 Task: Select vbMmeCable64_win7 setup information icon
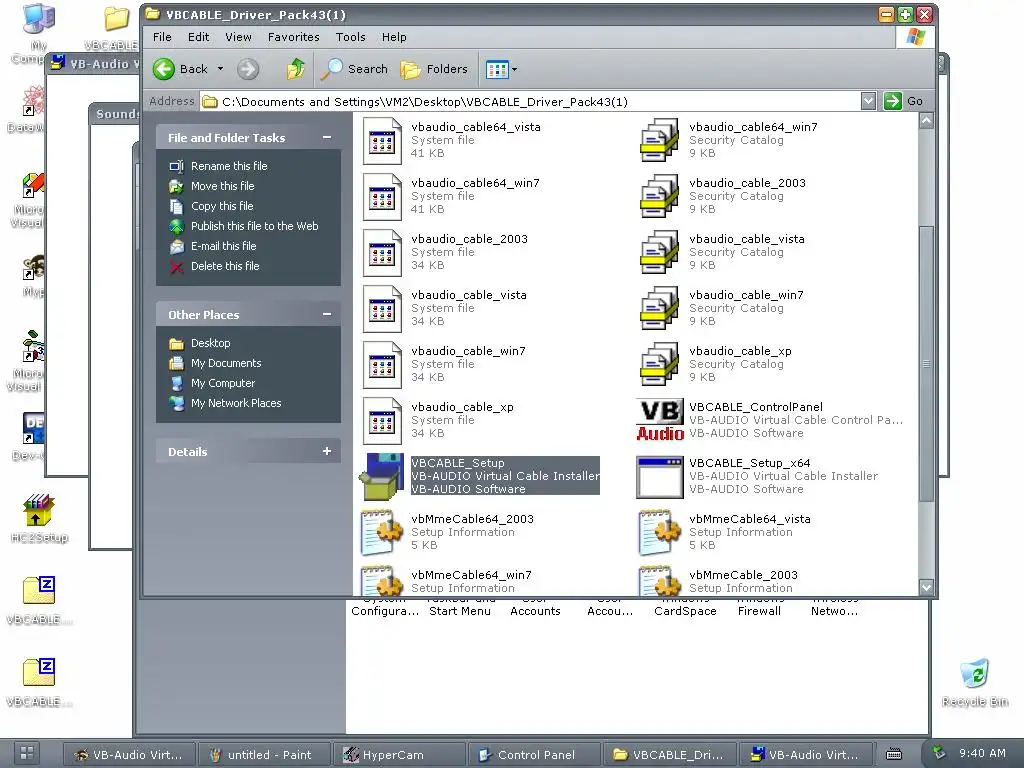coord(382,580)
